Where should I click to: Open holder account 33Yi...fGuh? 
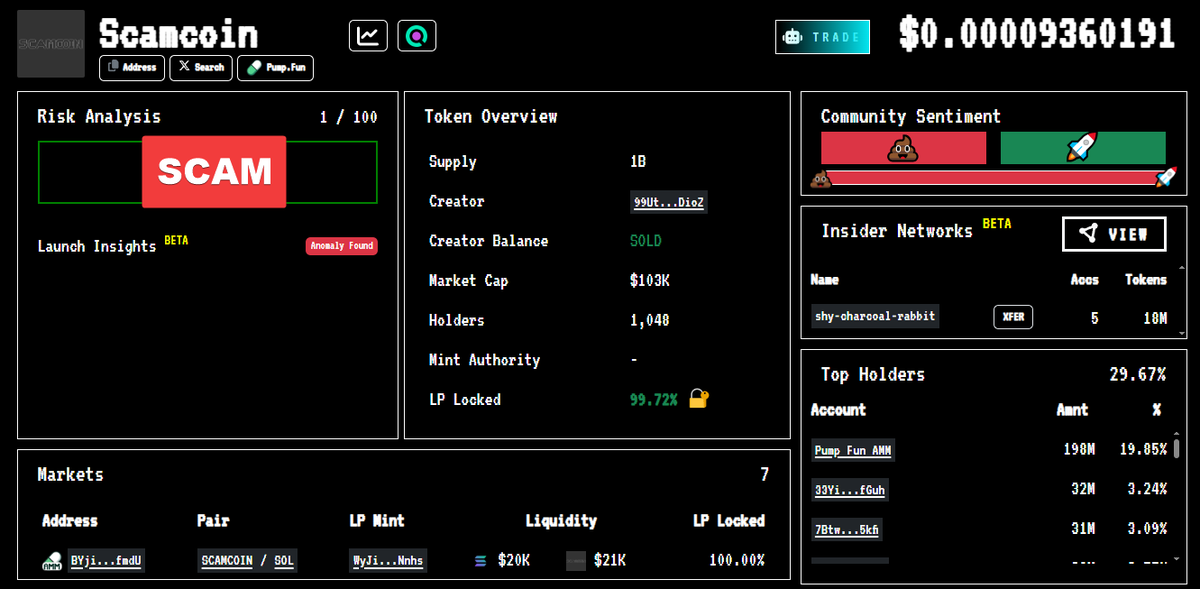tap(849, 490)
